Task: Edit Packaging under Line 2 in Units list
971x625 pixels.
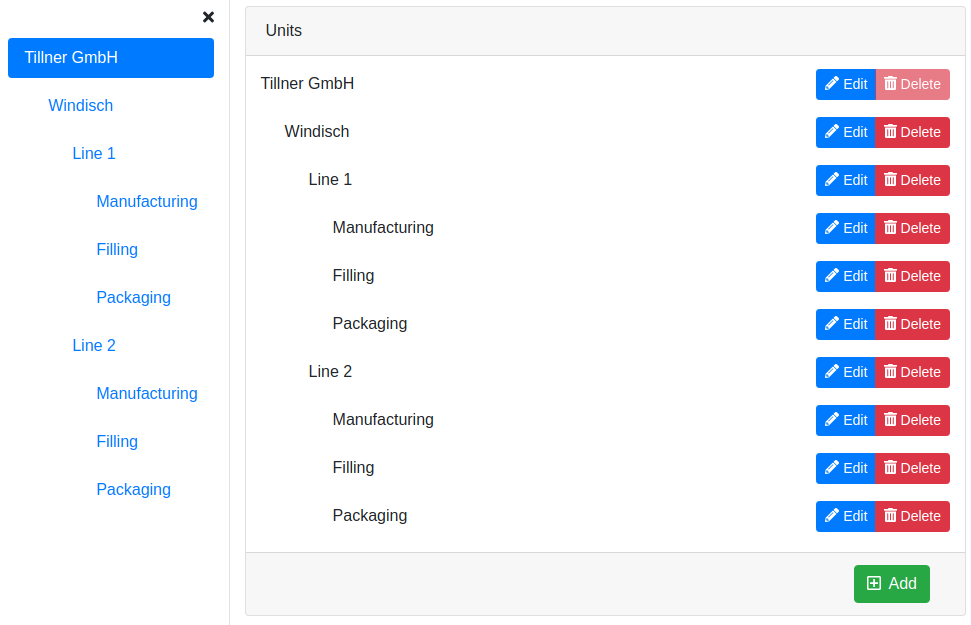Action: (x=846, y=516)
